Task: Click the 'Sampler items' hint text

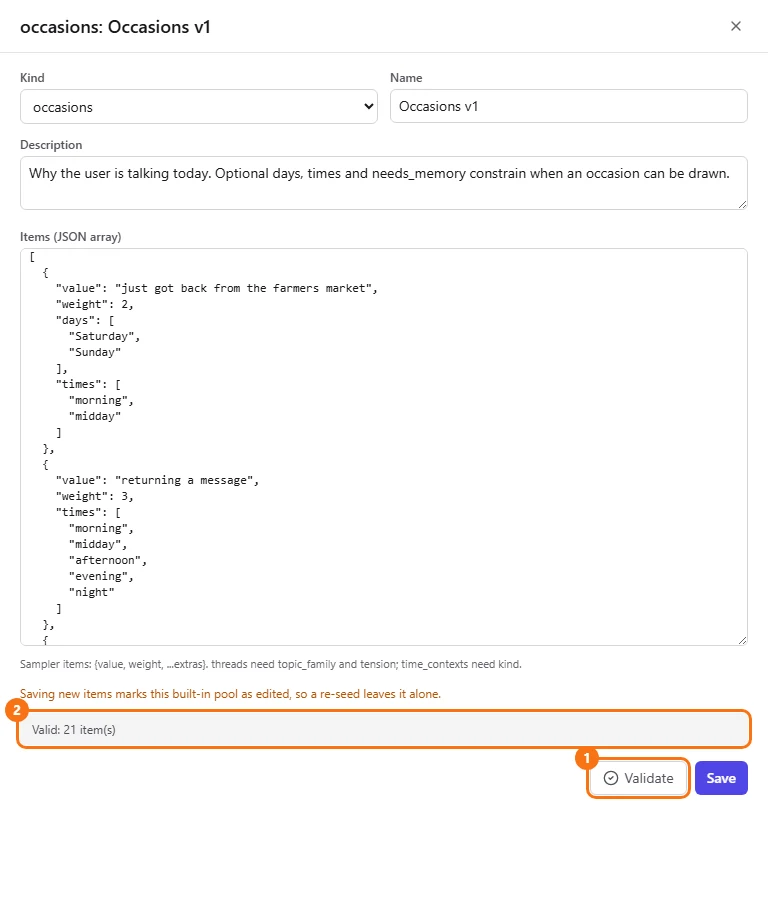Action: pos(271,664)
